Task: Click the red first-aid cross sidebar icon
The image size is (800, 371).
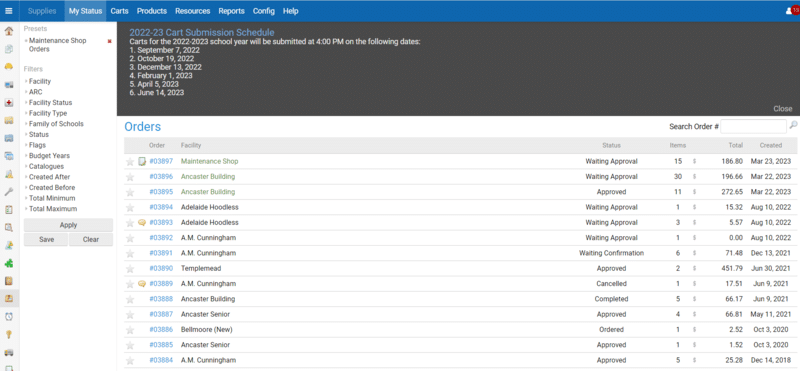Action: tap(9, 103)
